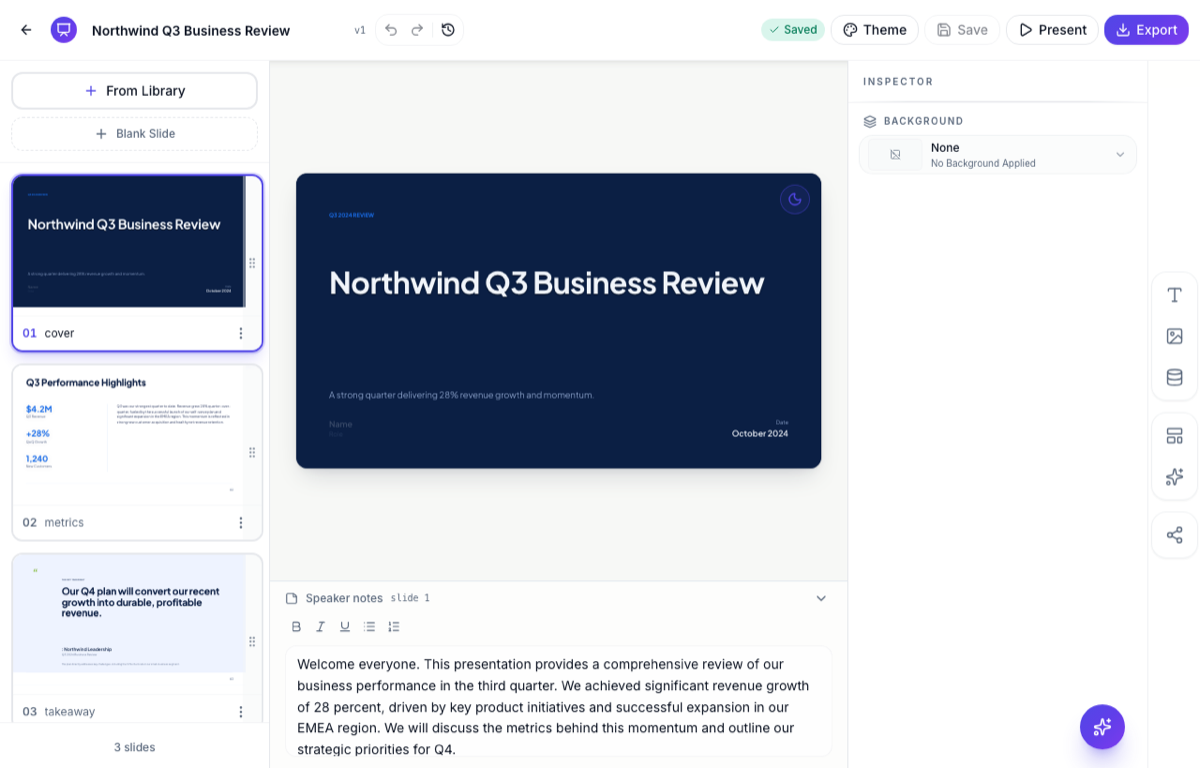Insert bulleted list in speaker notes
The width and height of the screenshot is (1200, 768).
click(369, 627)
